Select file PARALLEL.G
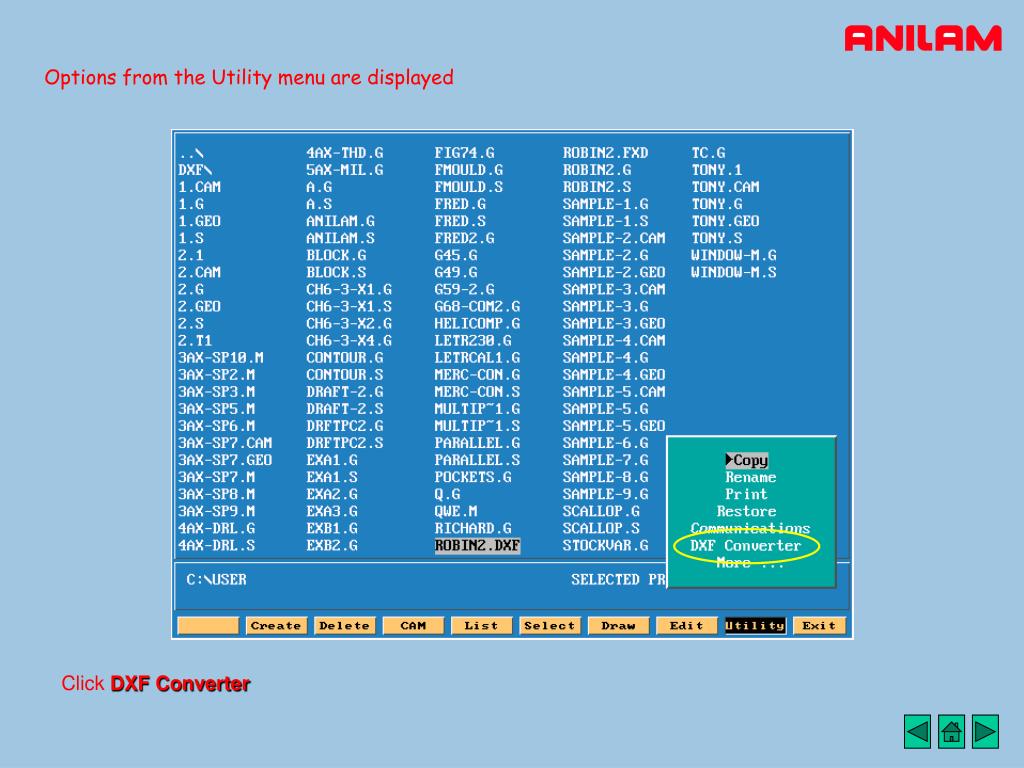 [x=477, y=443]
